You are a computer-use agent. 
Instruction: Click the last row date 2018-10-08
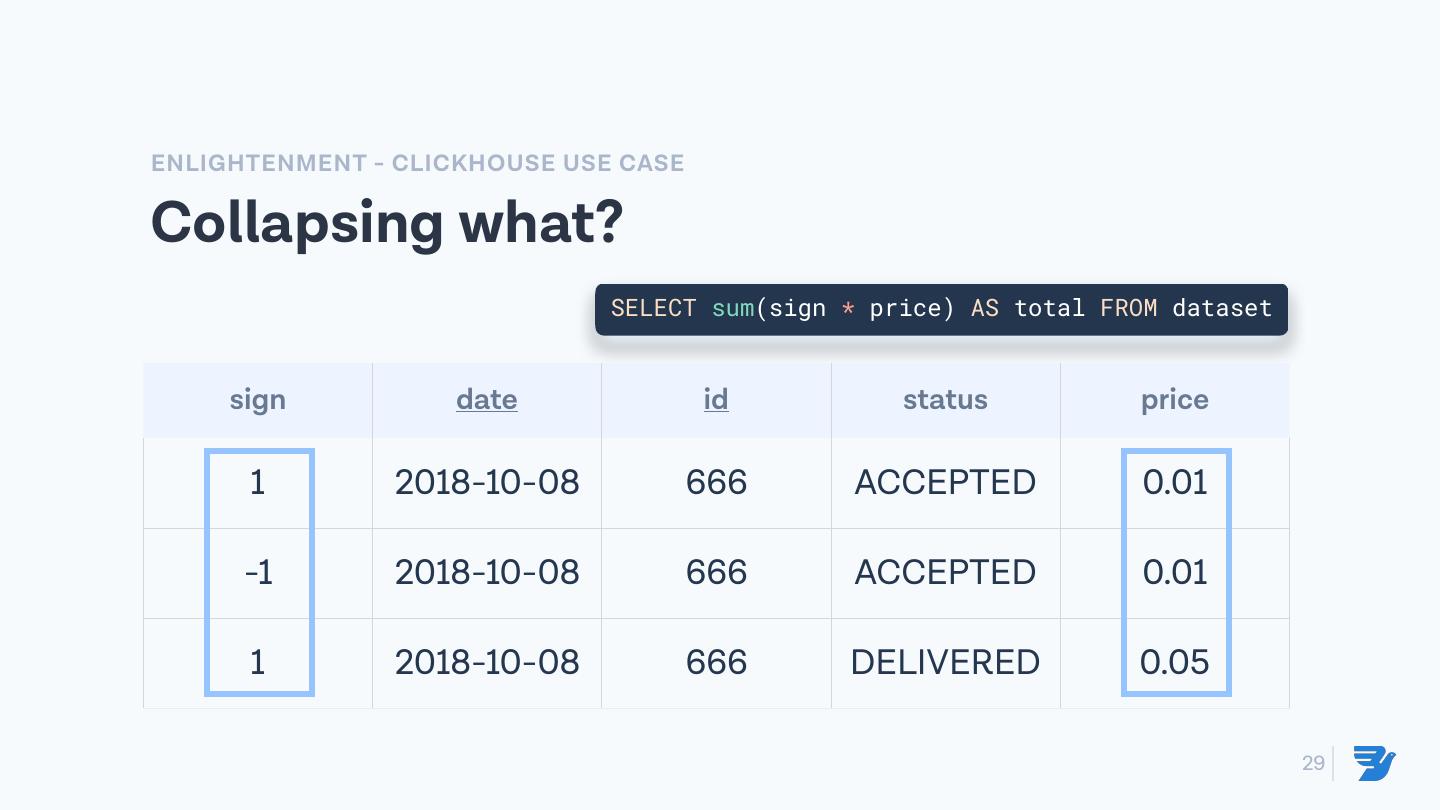pyautogui.click(x=487, y=662)
